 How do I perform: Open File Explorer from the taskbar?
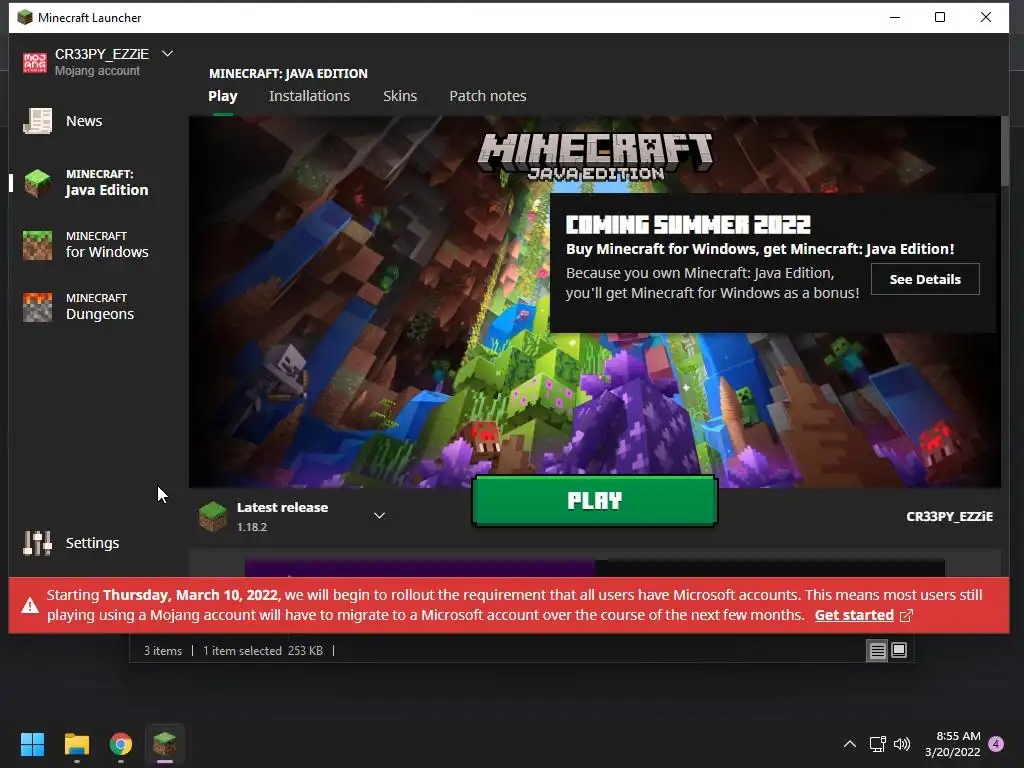click(76, 744)
